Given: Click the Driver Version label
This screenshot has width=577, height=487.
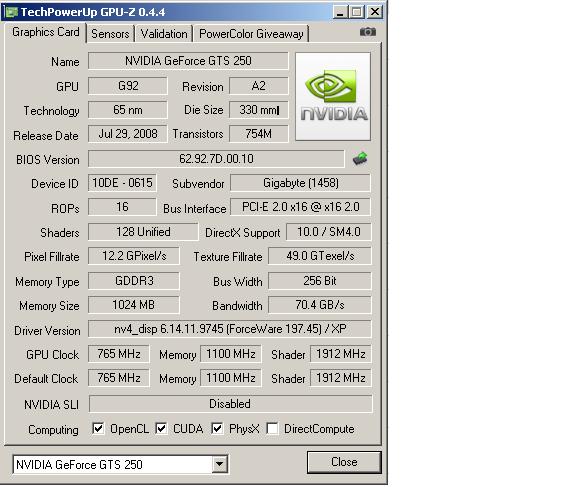Looking at the screenshot, I should (x=47, y=331).
